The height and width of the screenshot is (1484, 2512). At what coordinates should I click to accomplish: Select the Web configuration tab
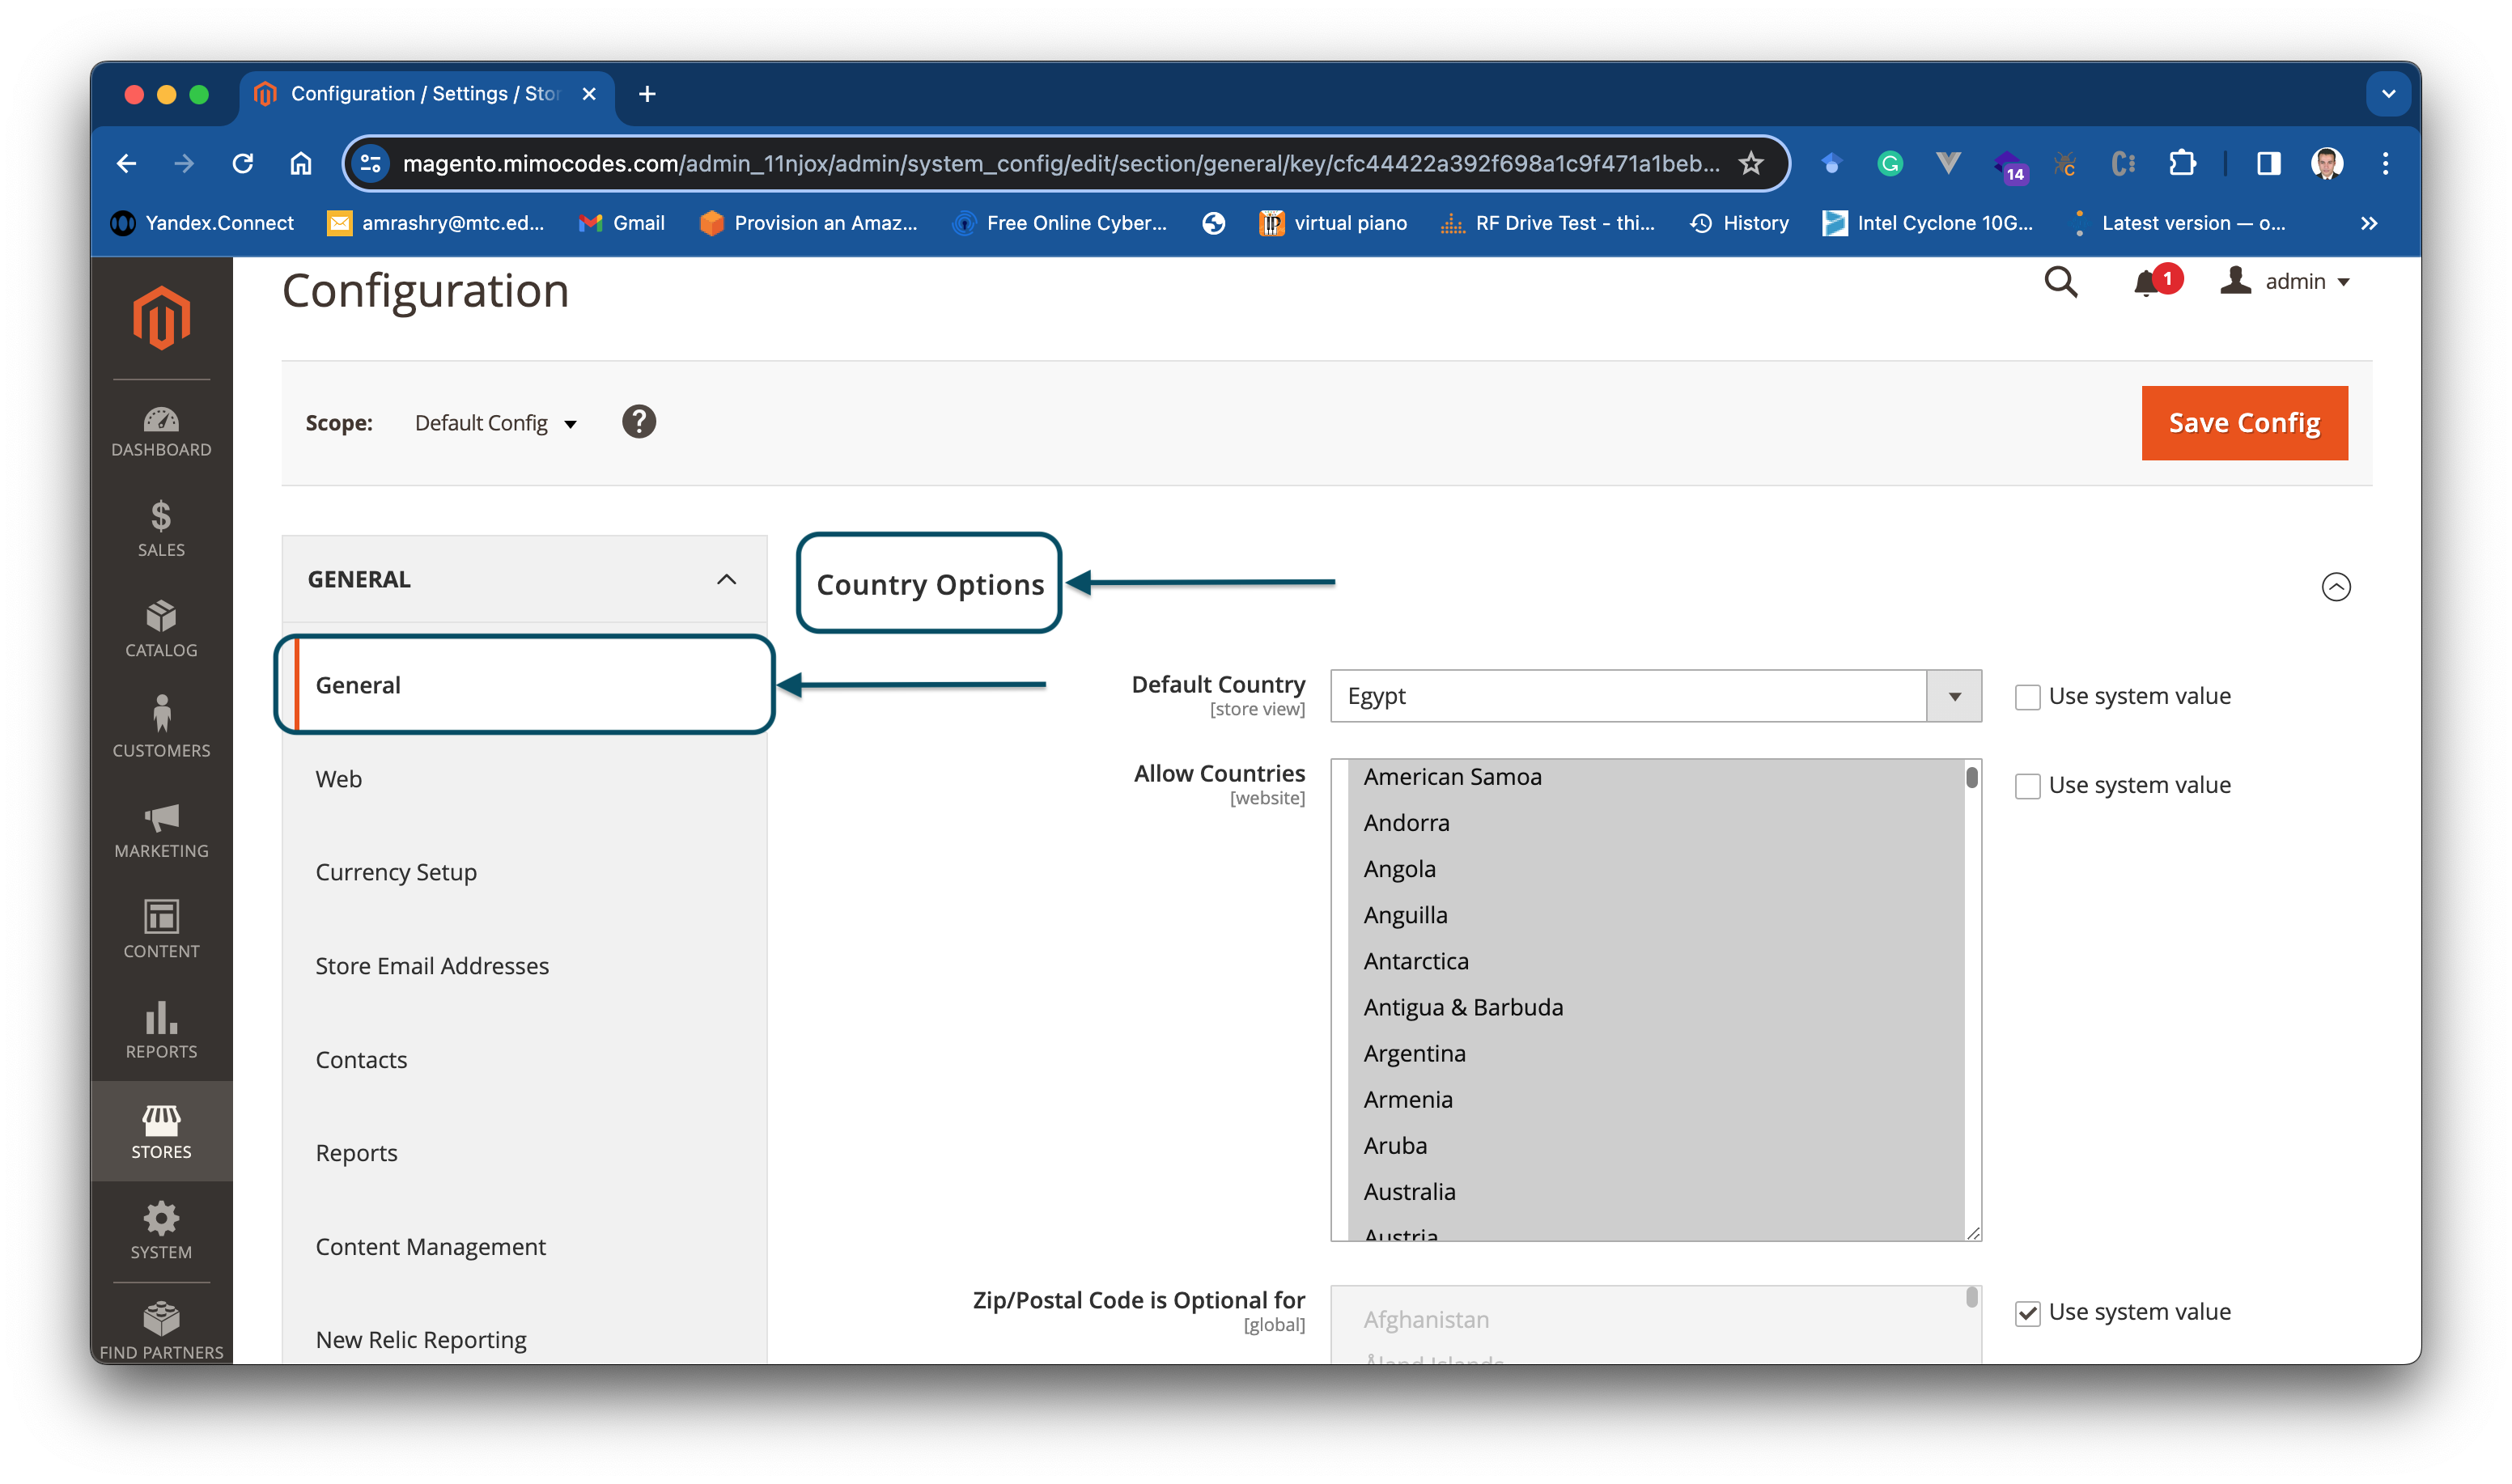pos(339,779)
